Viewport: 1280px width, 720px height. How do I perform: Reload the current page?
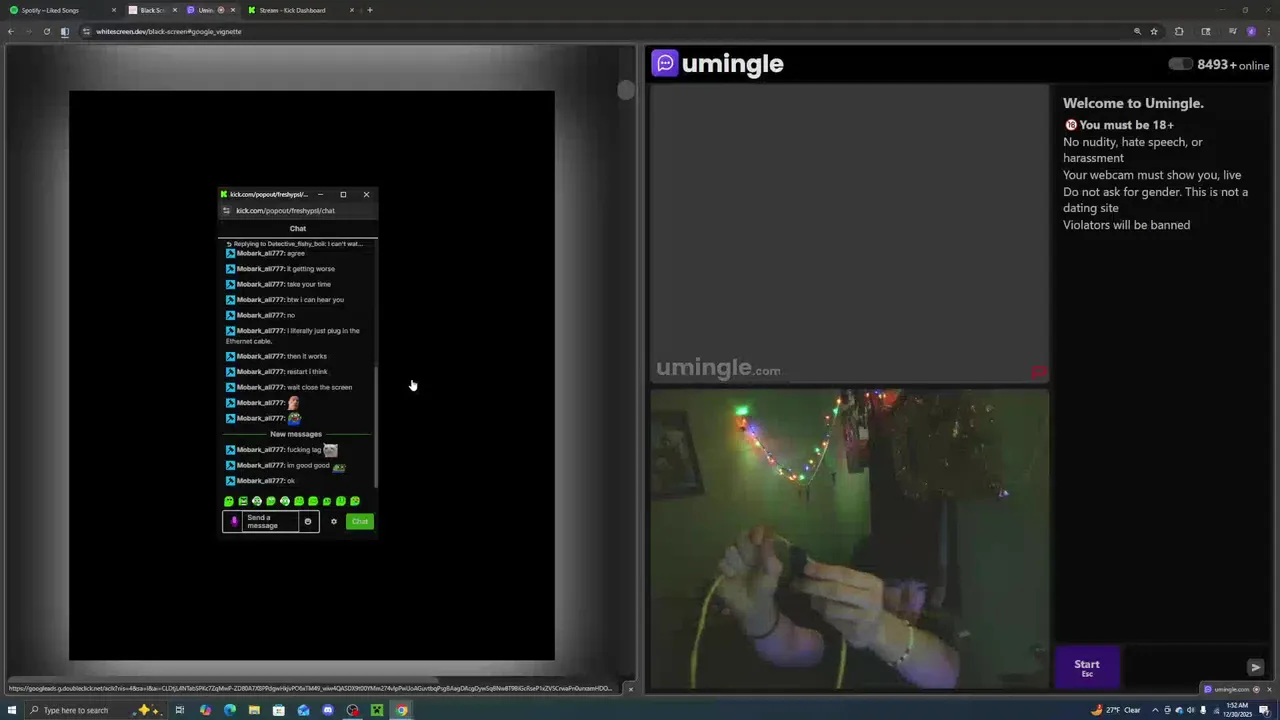(46, 31)
